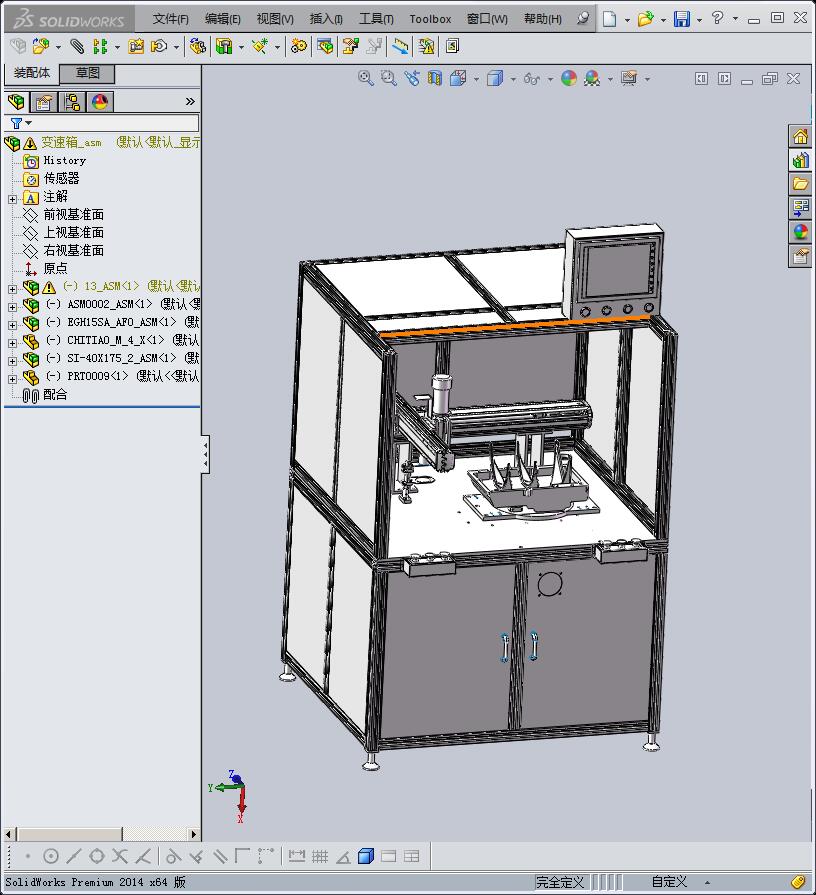The image size is (816, 895).
Task: Open the Edit Appearance color ball
Action: 568,78
